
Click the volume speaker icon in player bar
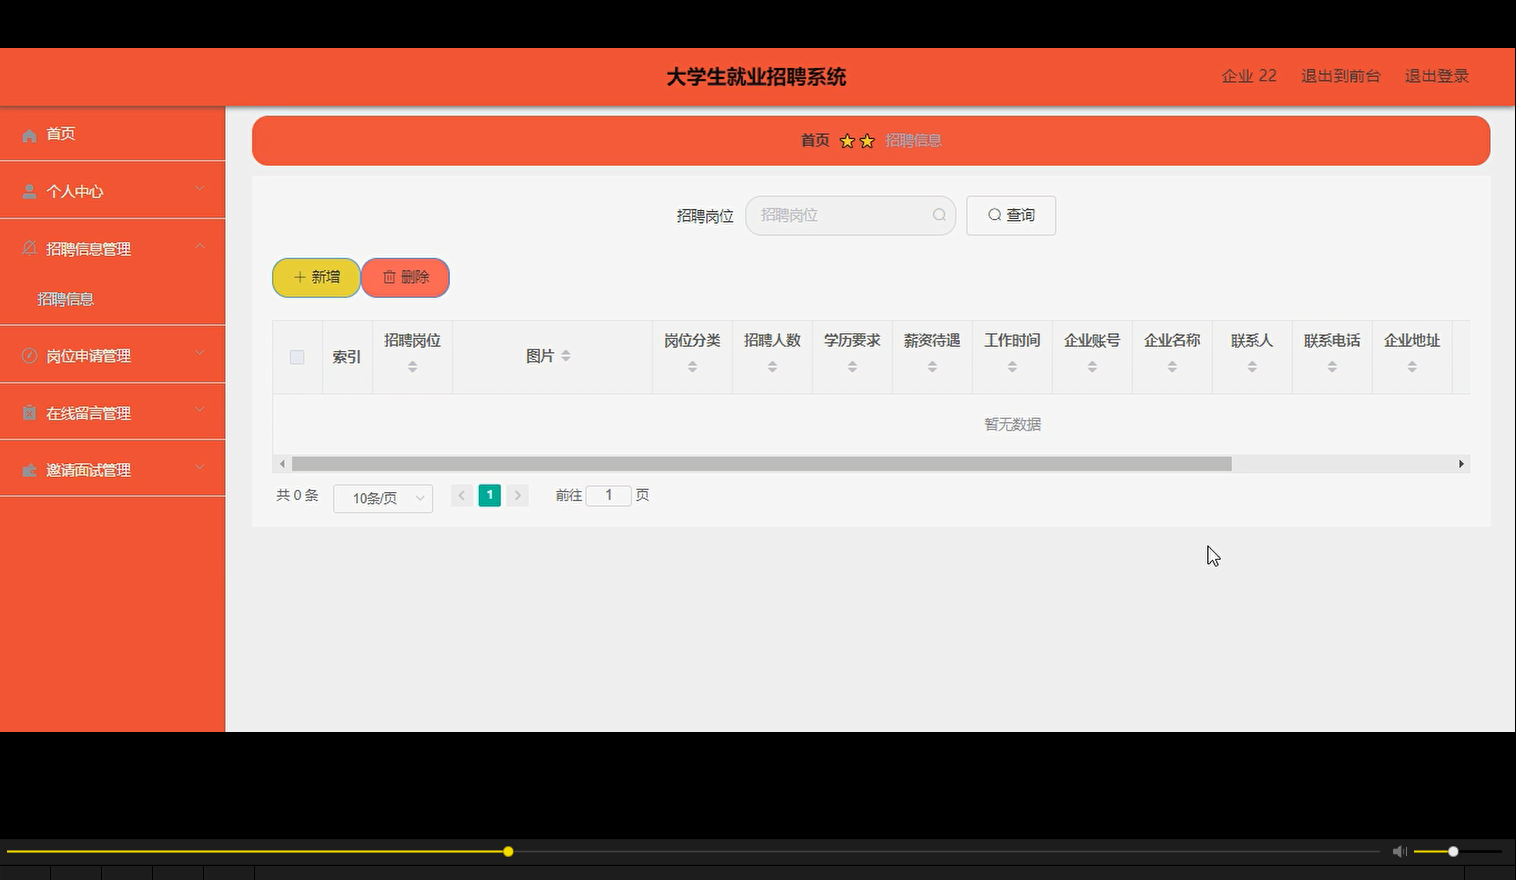coord(1399,851)
